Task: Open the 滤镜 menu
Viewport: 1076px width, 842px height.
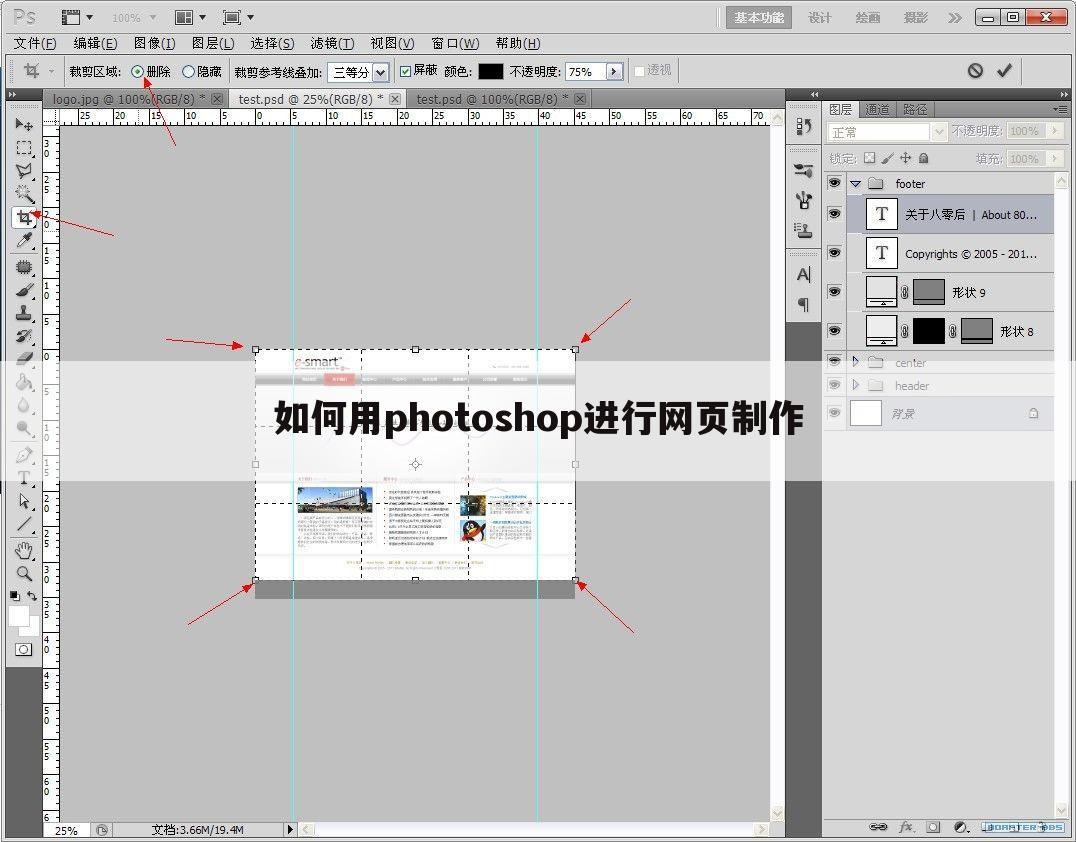Action: pyautogui.click(x=333, y=43)
